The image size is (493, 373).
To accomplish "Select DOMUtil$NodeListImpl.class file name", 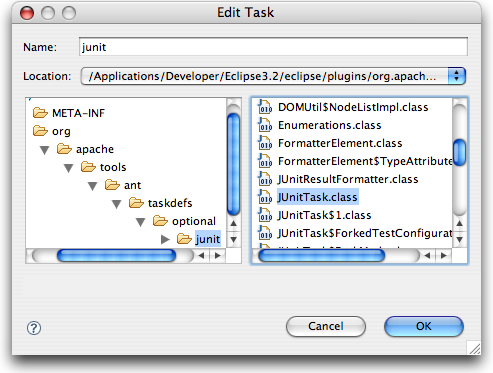I will tap(353, 107).
